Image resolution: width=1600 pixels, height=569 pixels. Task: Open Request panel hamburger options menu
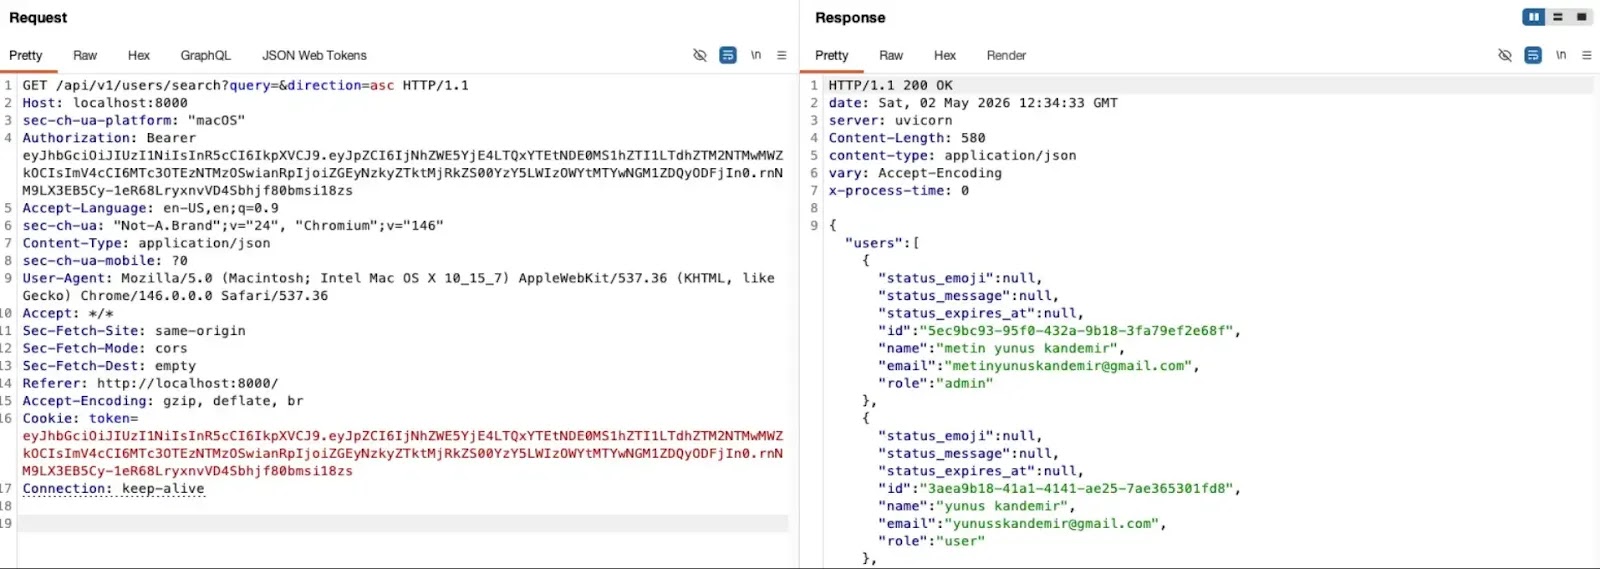point(782,55)
